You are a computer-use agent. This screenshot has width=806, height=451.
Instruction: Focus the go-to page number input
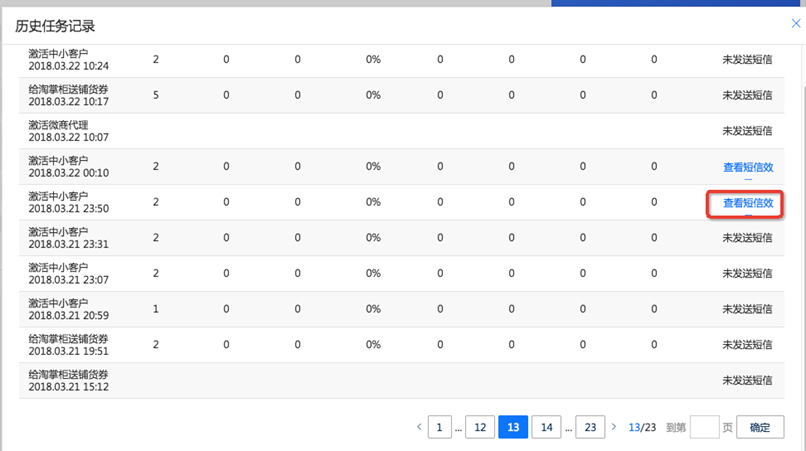[x=704, y=427]
